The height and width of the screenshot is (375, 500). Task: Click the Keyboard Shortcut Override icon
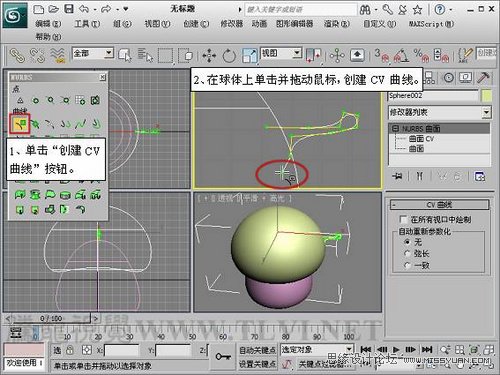click(357, 55)
